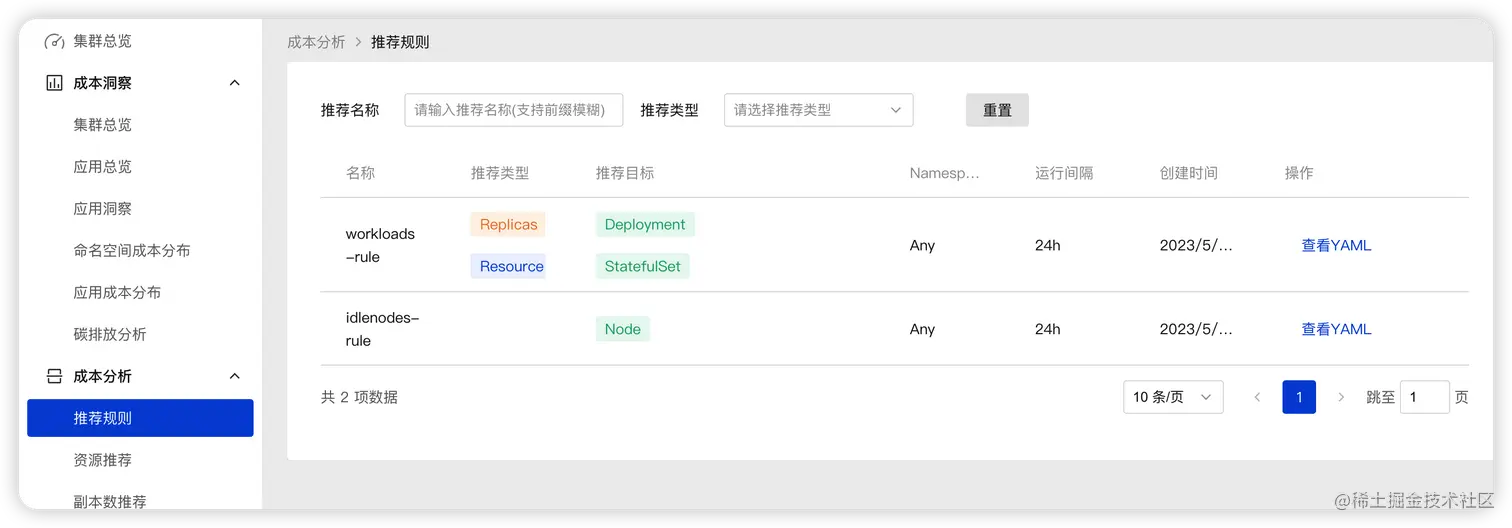Click the idlenodes-rule name cell

pos(382,329)
